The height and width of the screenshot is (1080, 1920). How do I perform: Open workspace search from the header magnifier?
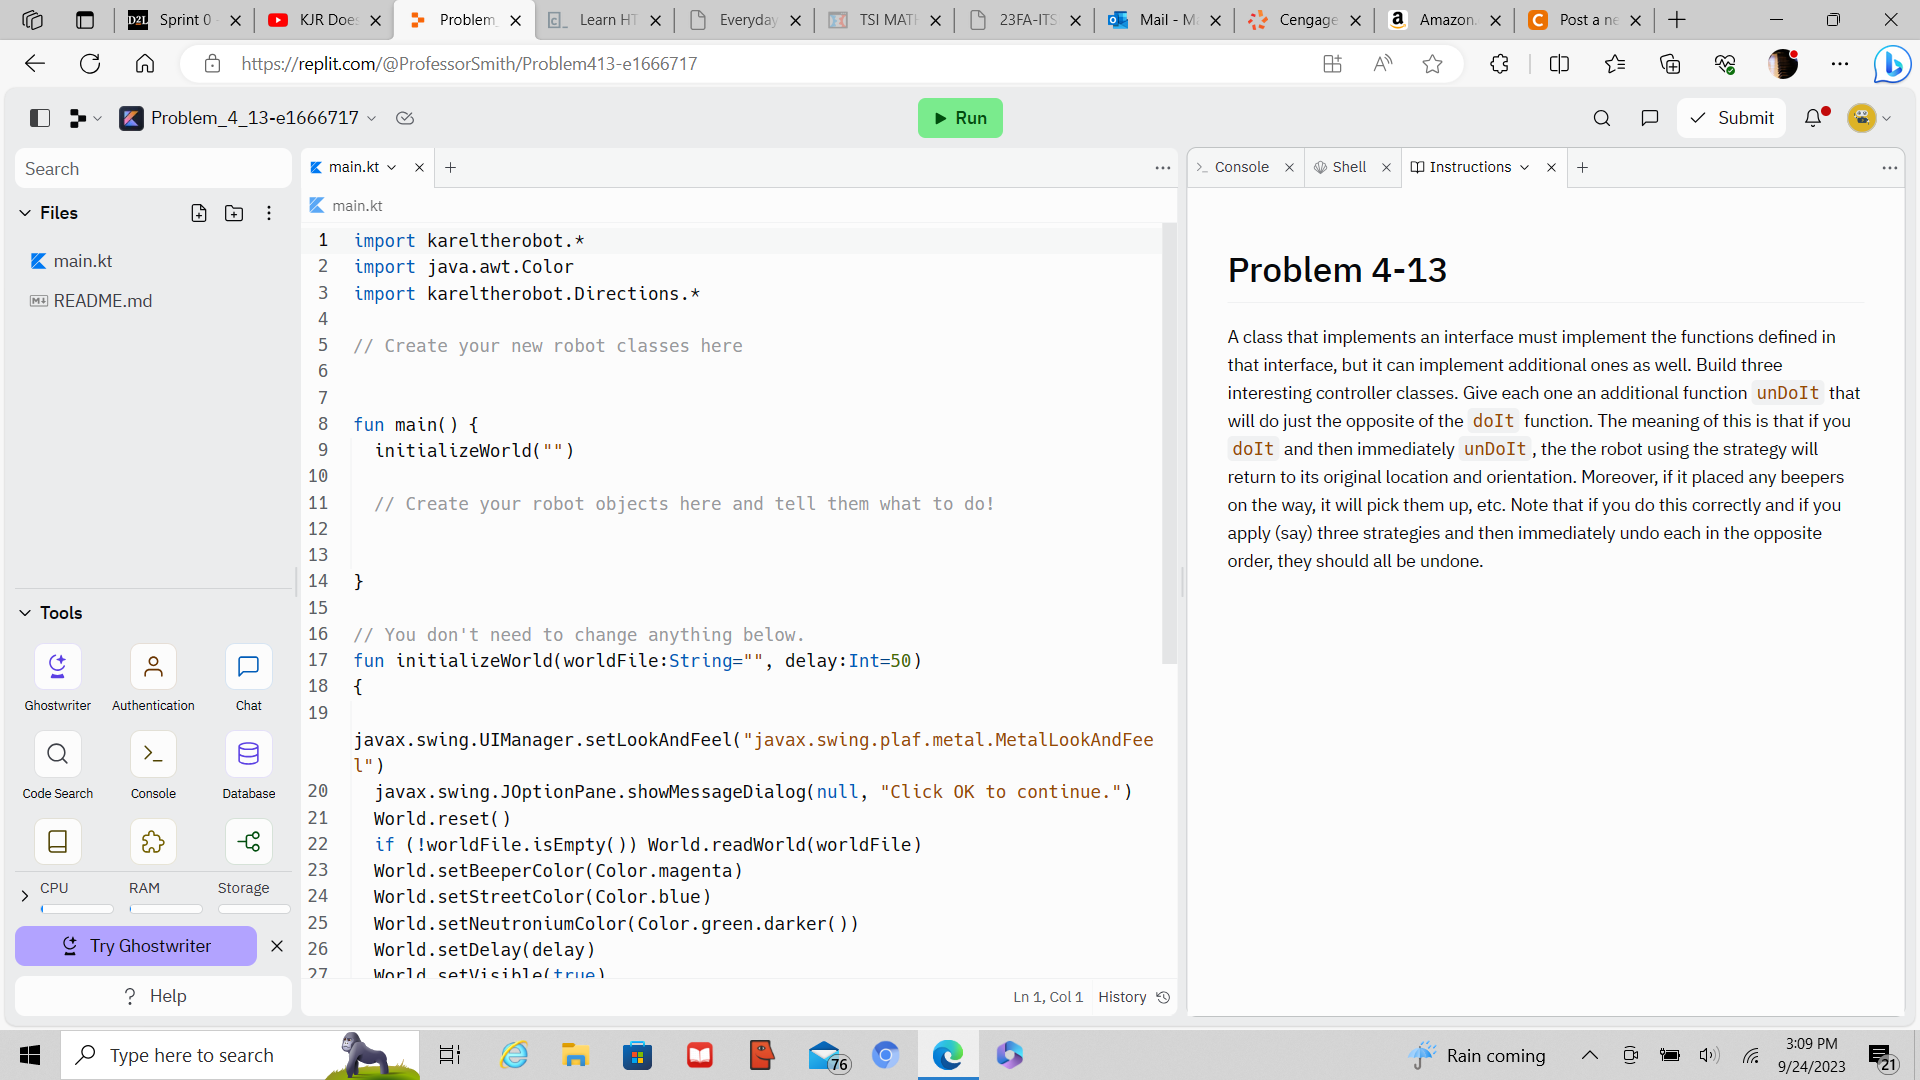(x=1601, y=117)
